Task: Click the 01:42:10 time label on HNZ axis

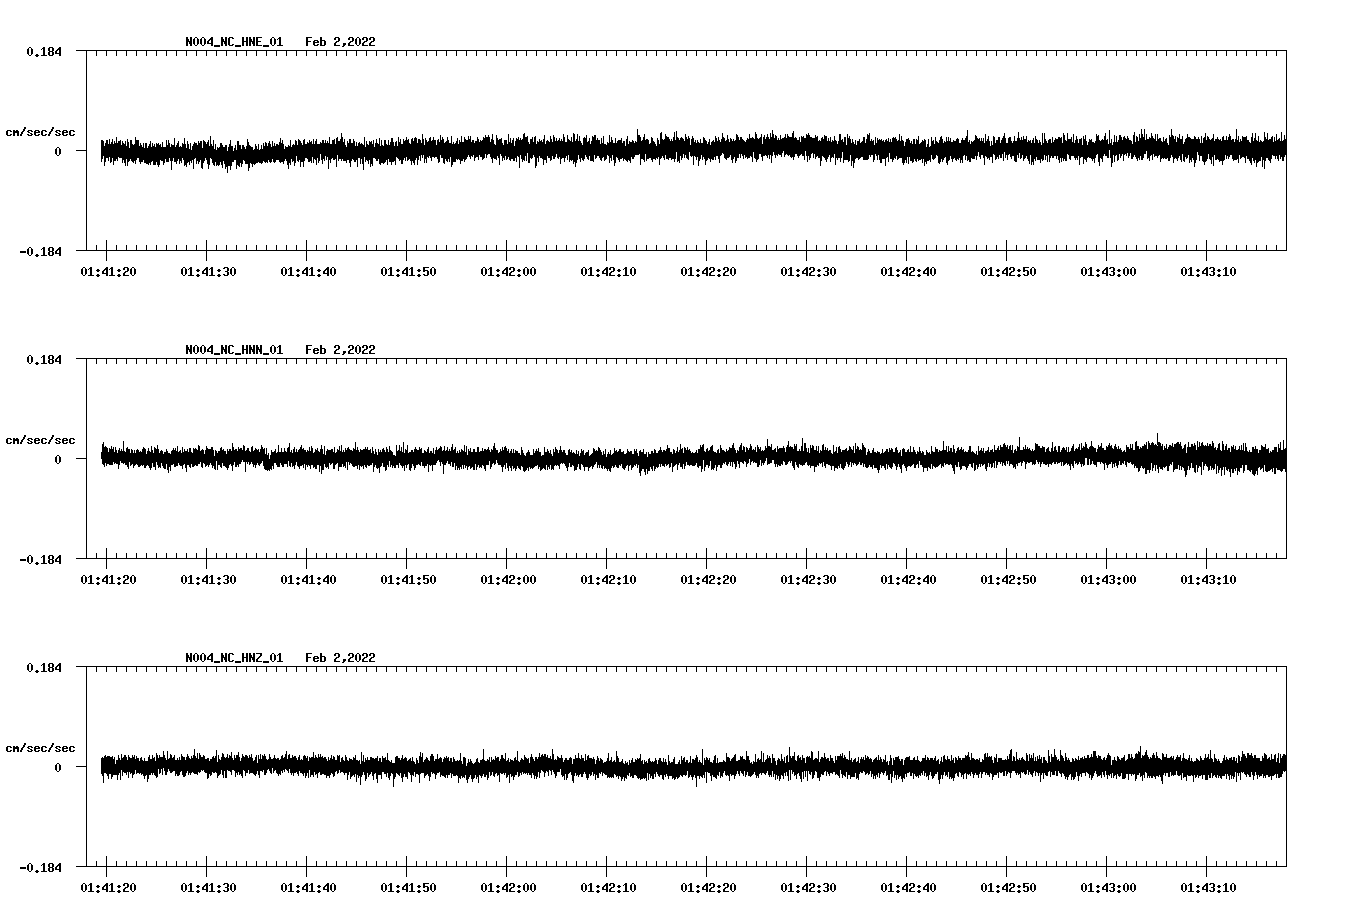Action: [608, 888]
